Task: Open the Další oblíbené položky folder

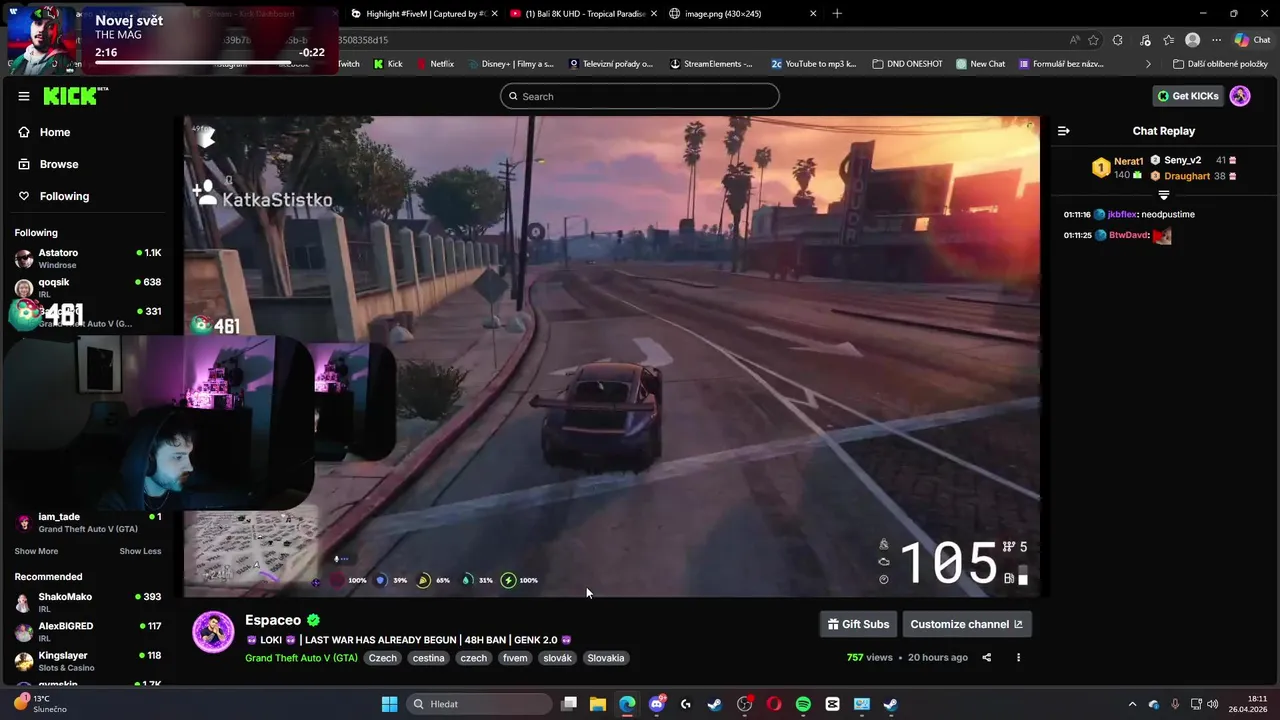Action: tap(1220, 64)
